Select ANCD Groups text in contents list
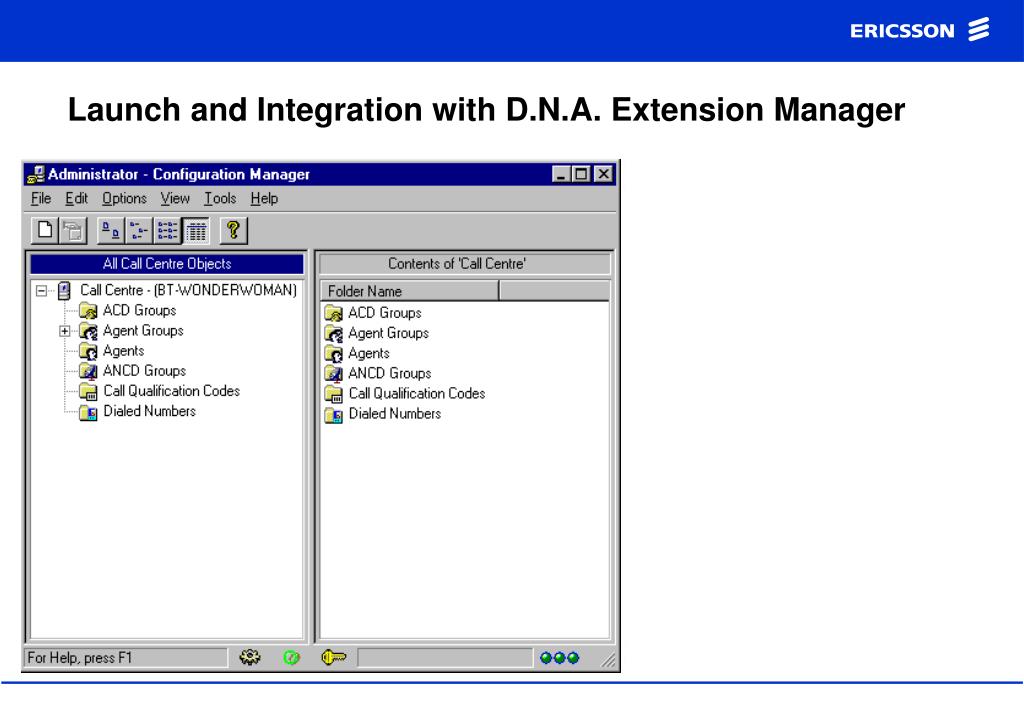Viewport: 1024px width, 724px height. tap(390, 373)
